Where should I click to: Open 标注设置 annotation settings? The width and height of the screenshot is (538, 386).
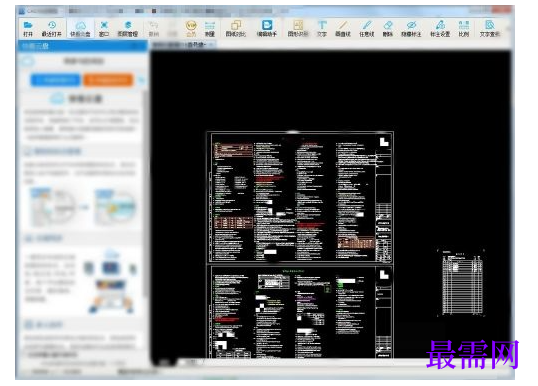point(440,28)
